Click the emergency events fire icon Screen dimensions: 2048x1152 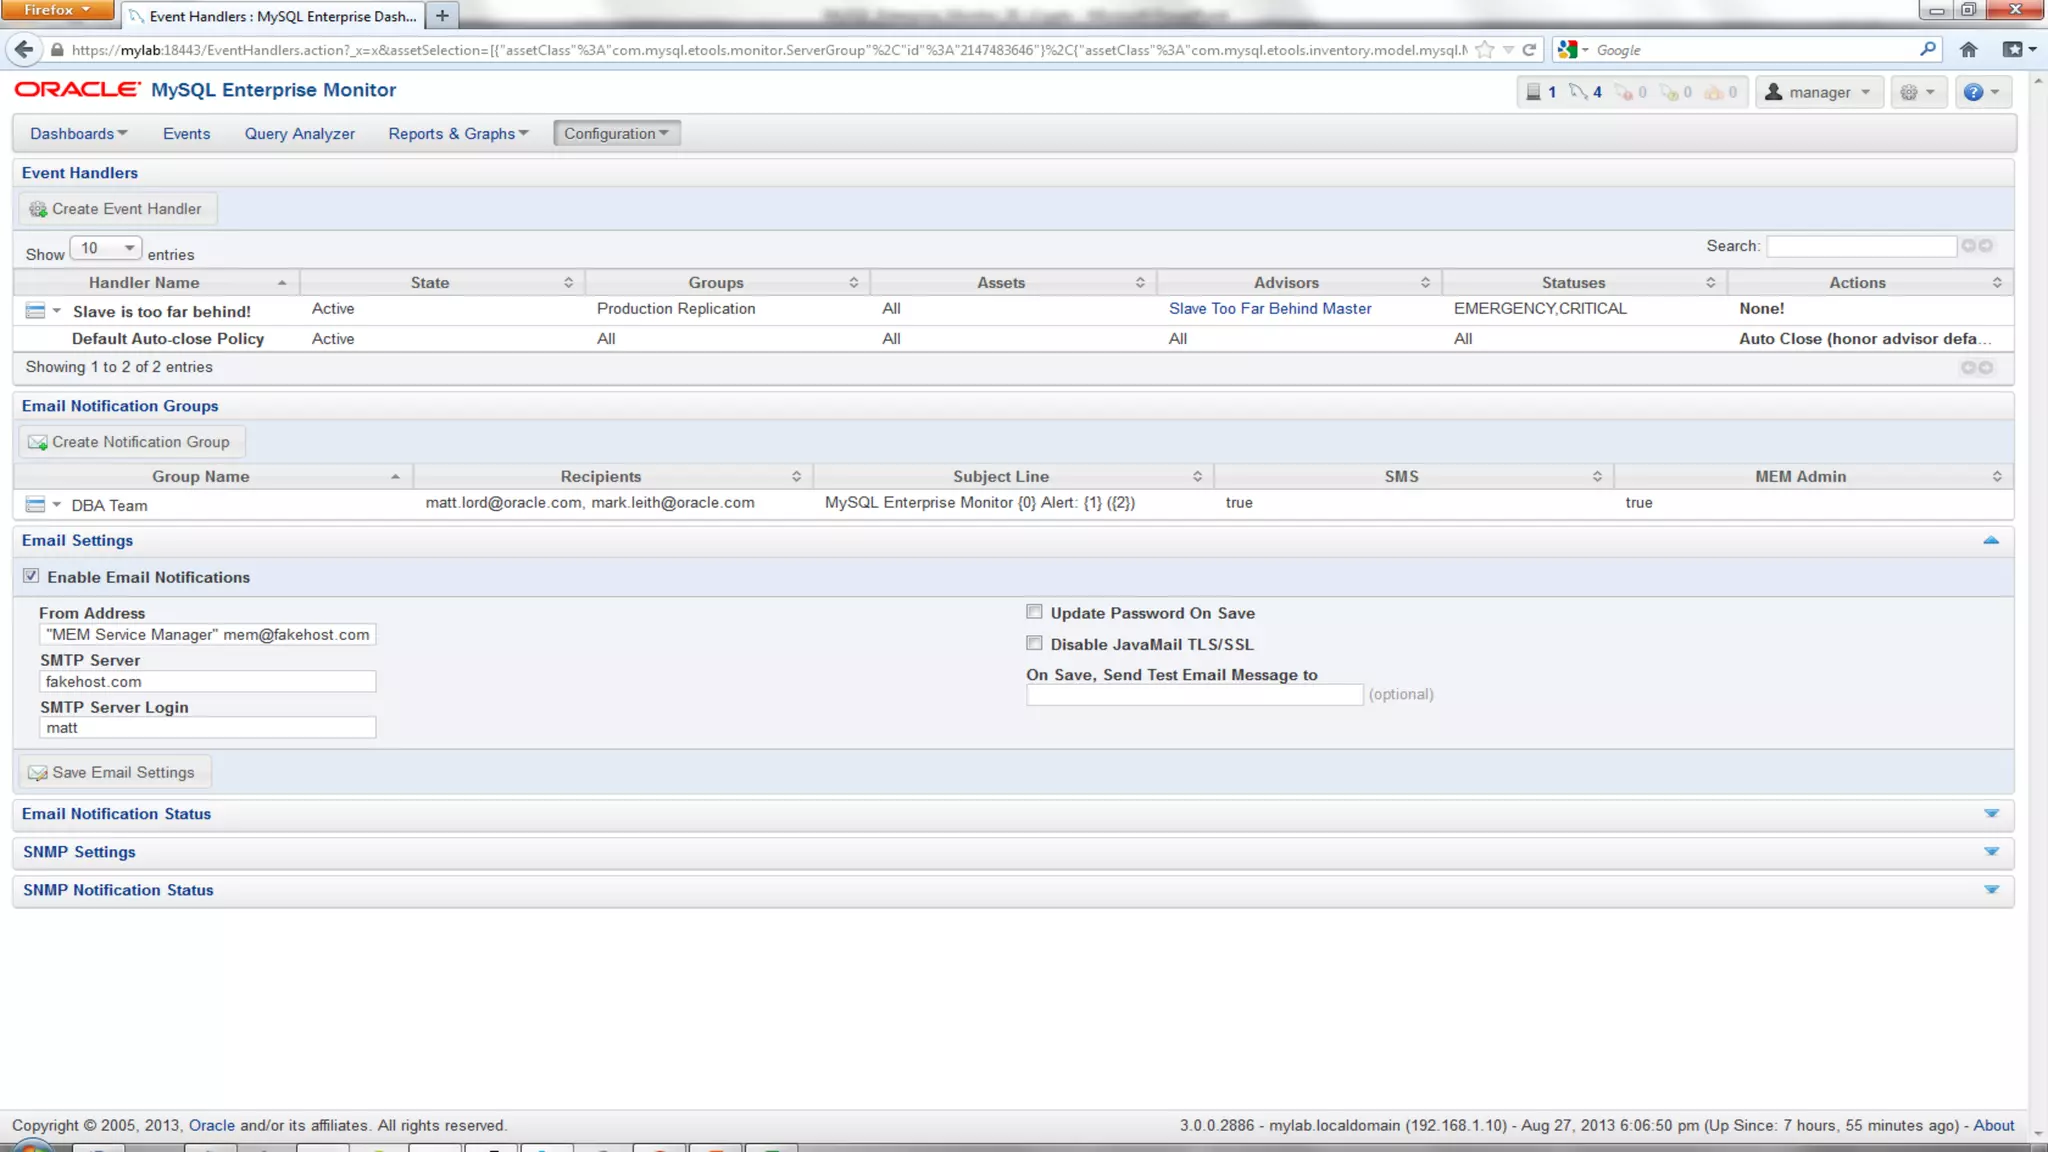1714,92
